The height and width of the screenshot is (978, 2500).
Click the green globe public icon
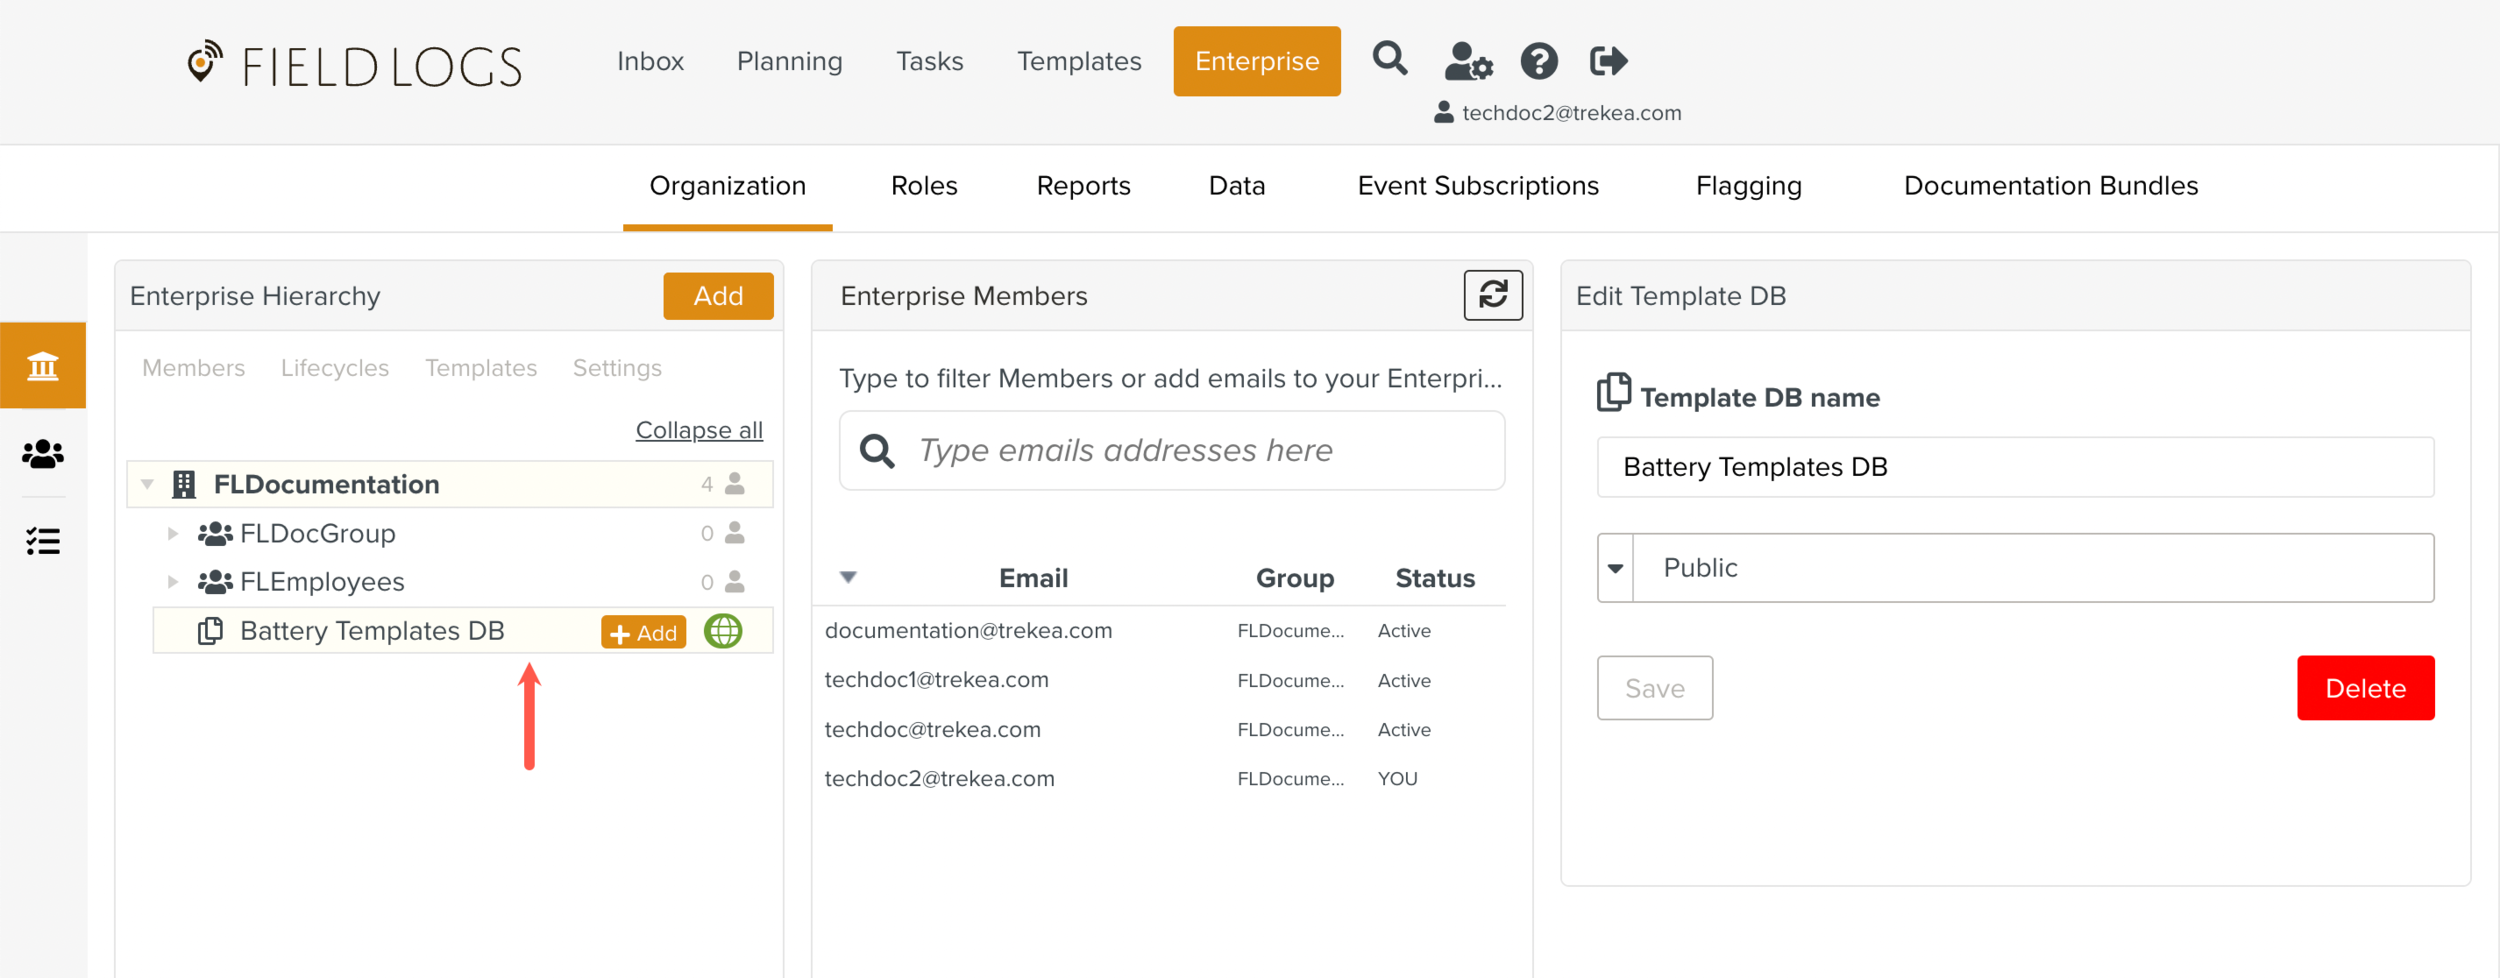tap(723, 632)
